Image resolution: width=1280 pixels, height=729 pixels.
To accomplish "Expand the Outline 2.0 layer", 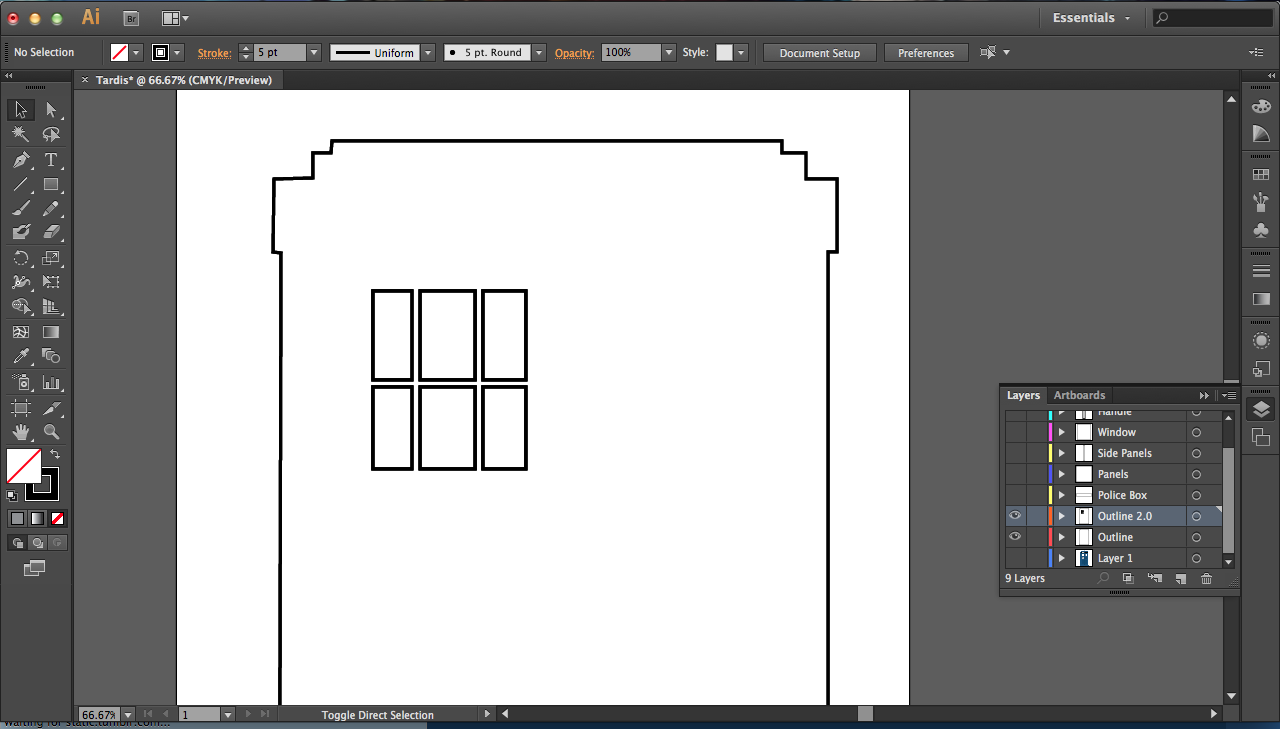I will pyautogui.click(x=1062, y=516).
